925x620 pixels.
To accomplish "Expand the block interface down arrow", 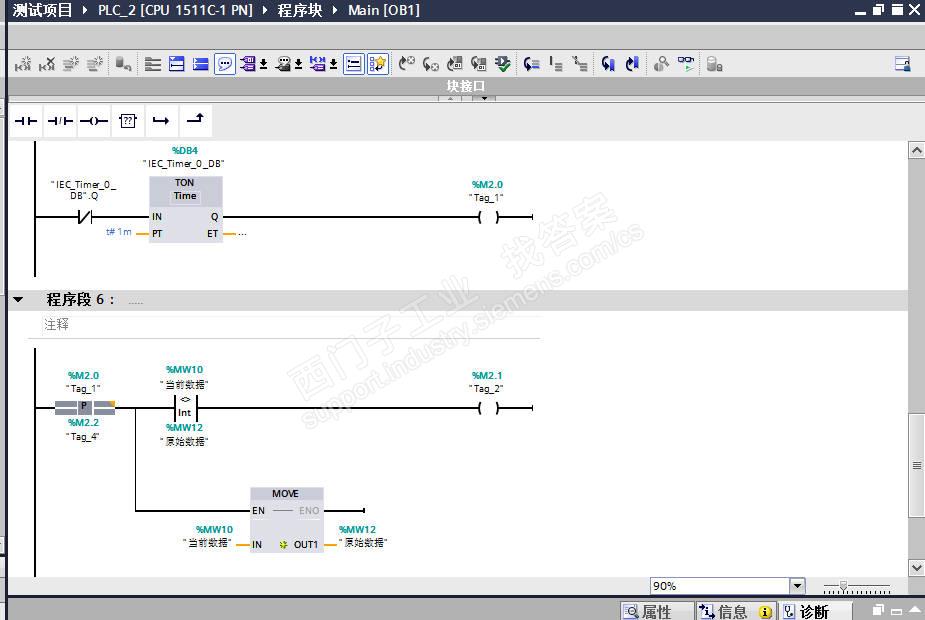I will pyautogui.click(x=484, y=98).
